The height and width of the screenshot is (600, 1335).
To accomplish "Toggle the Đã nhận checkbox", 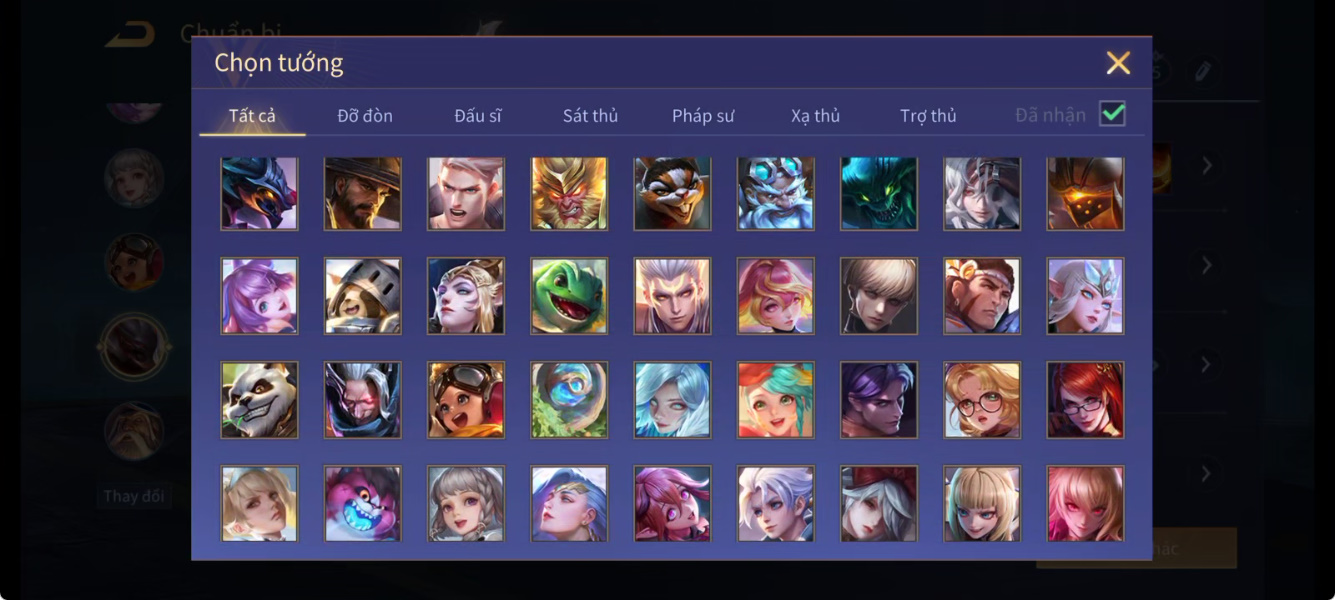I will pos(1112,114).
